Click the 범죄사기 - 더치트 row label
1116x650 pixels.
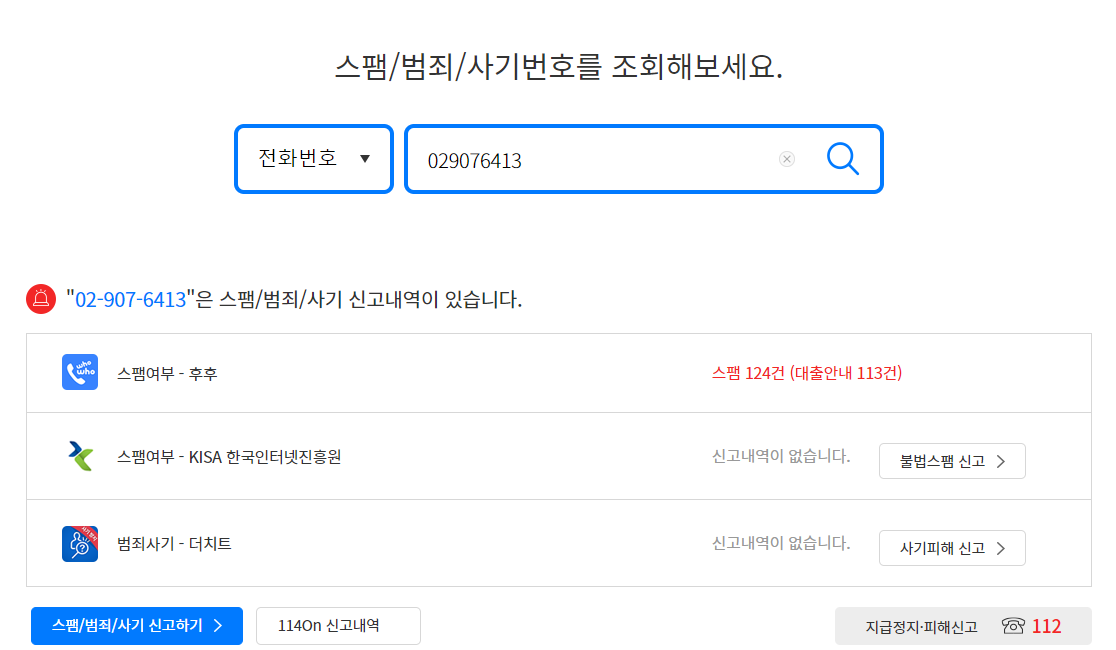[174, 544]
